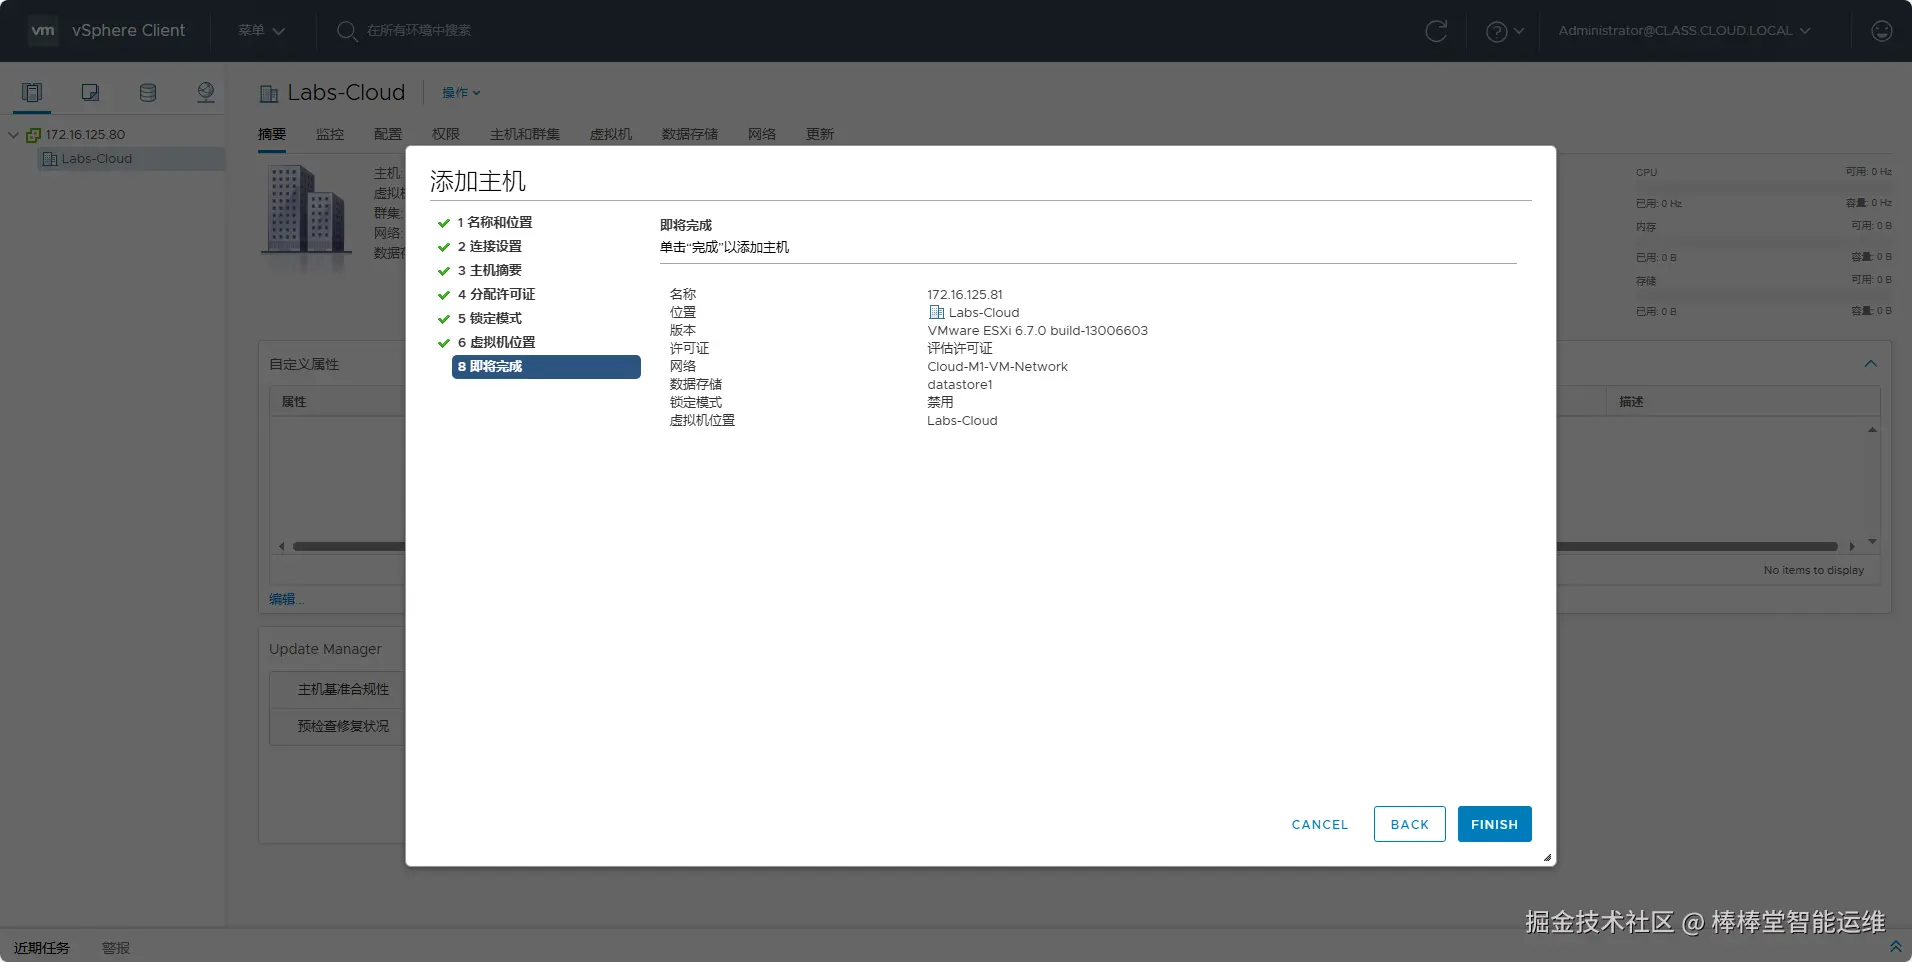Click the license value 评估许可证

click(960, 349)
